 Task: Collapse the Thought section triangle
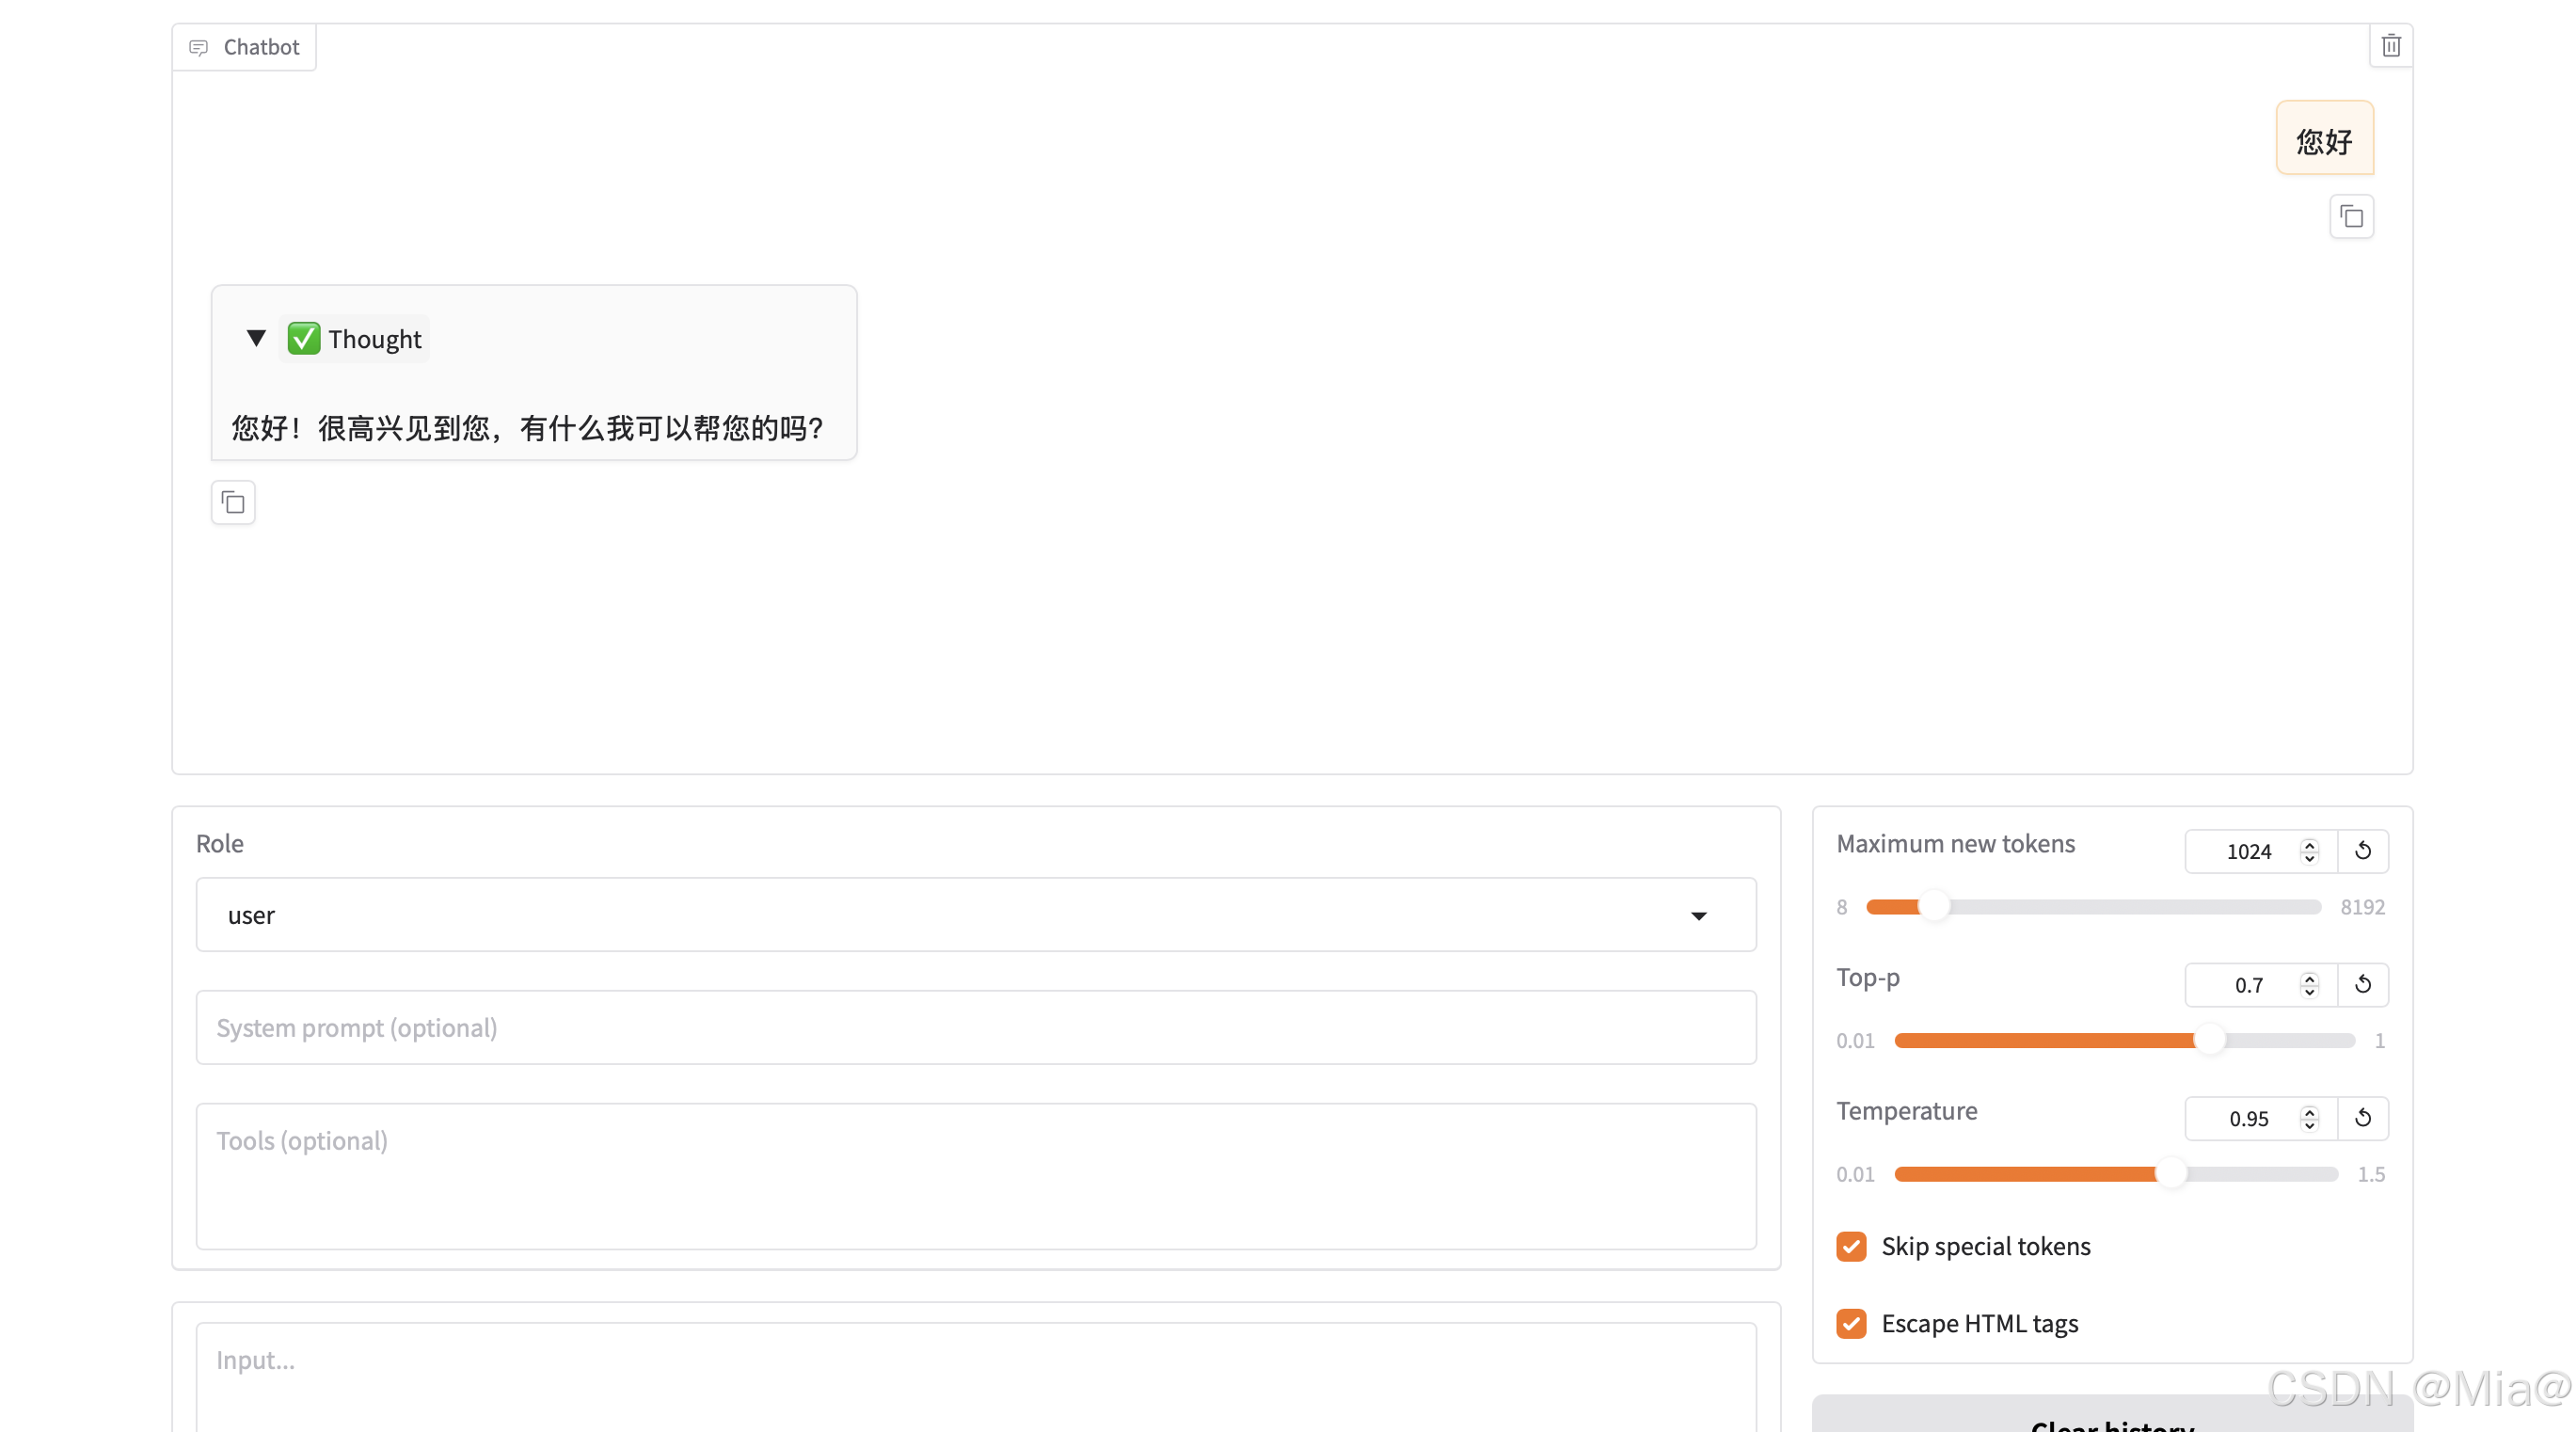pos(256,339)
